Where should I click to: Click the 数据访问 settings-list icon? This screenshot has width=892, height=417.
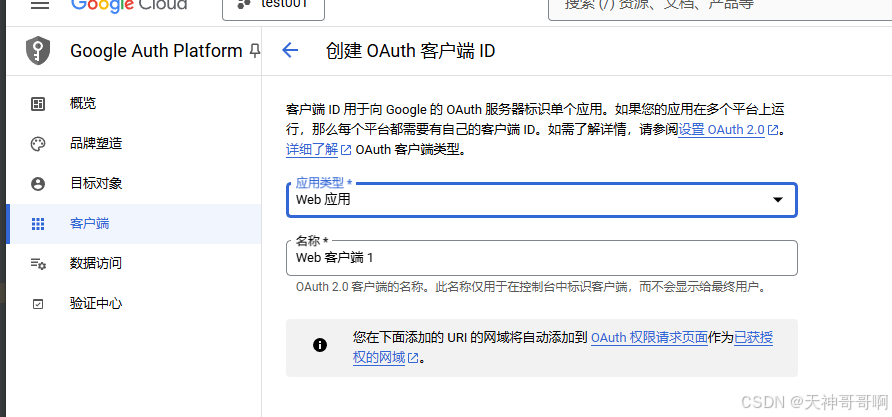(x=38, y=264)
